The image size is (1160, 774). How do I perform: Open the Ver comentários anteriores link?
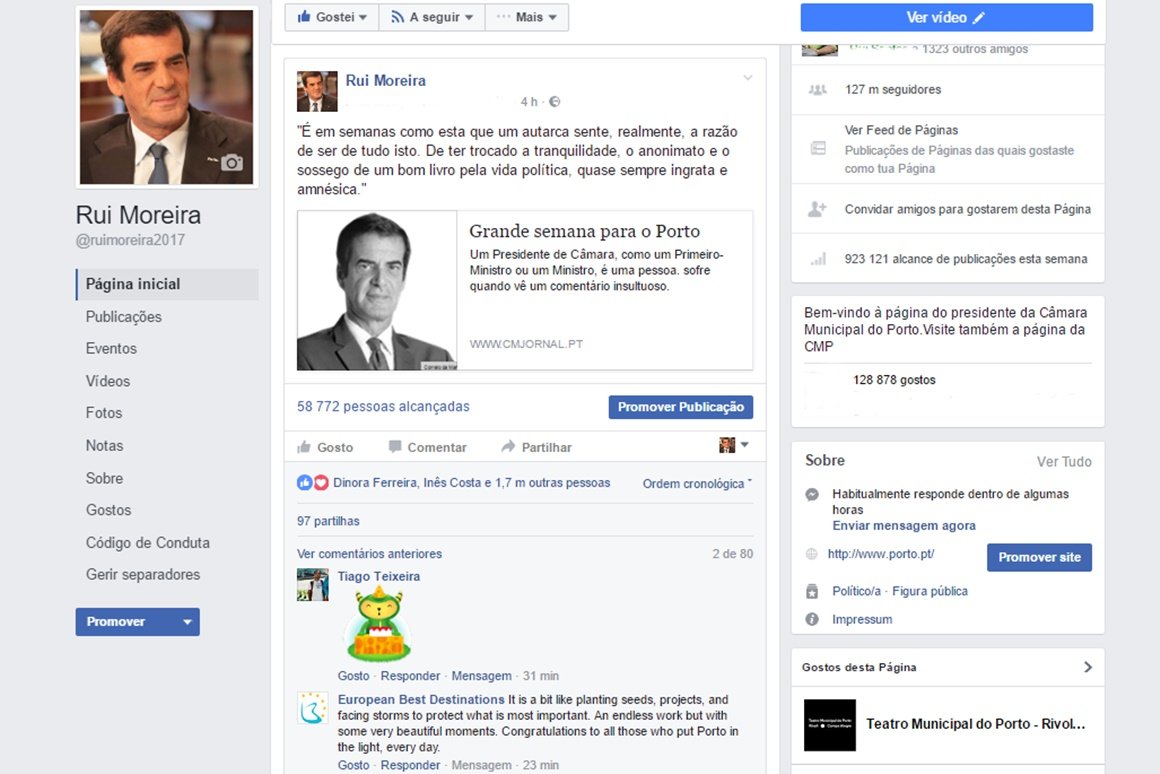369,554
